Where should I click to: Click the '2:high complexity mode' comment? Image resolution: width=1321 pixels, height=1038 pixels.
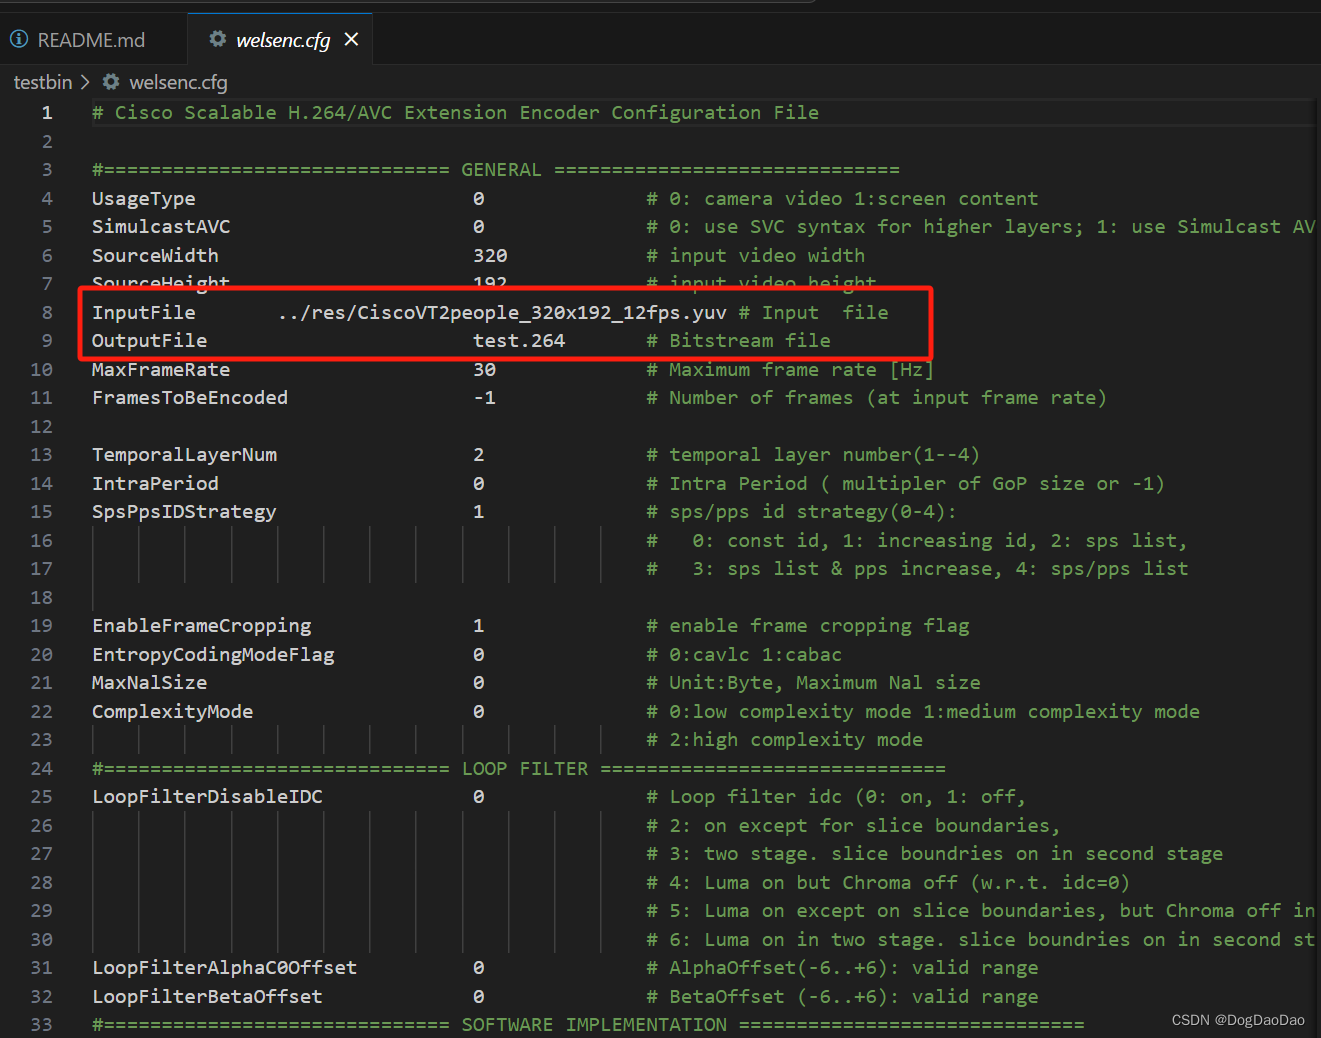pyautogui.click(x=785, y=740)
